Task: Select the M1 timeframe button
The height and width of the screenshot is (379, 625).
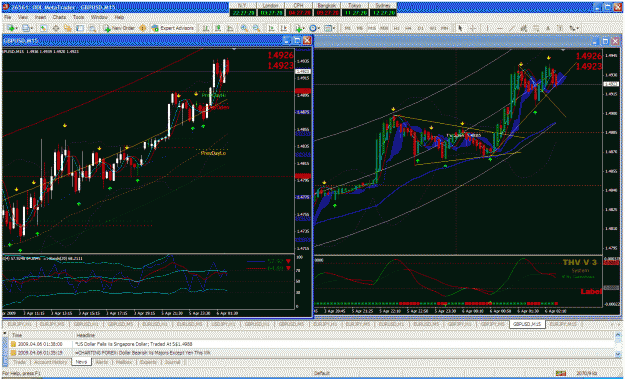Action: 348,28
